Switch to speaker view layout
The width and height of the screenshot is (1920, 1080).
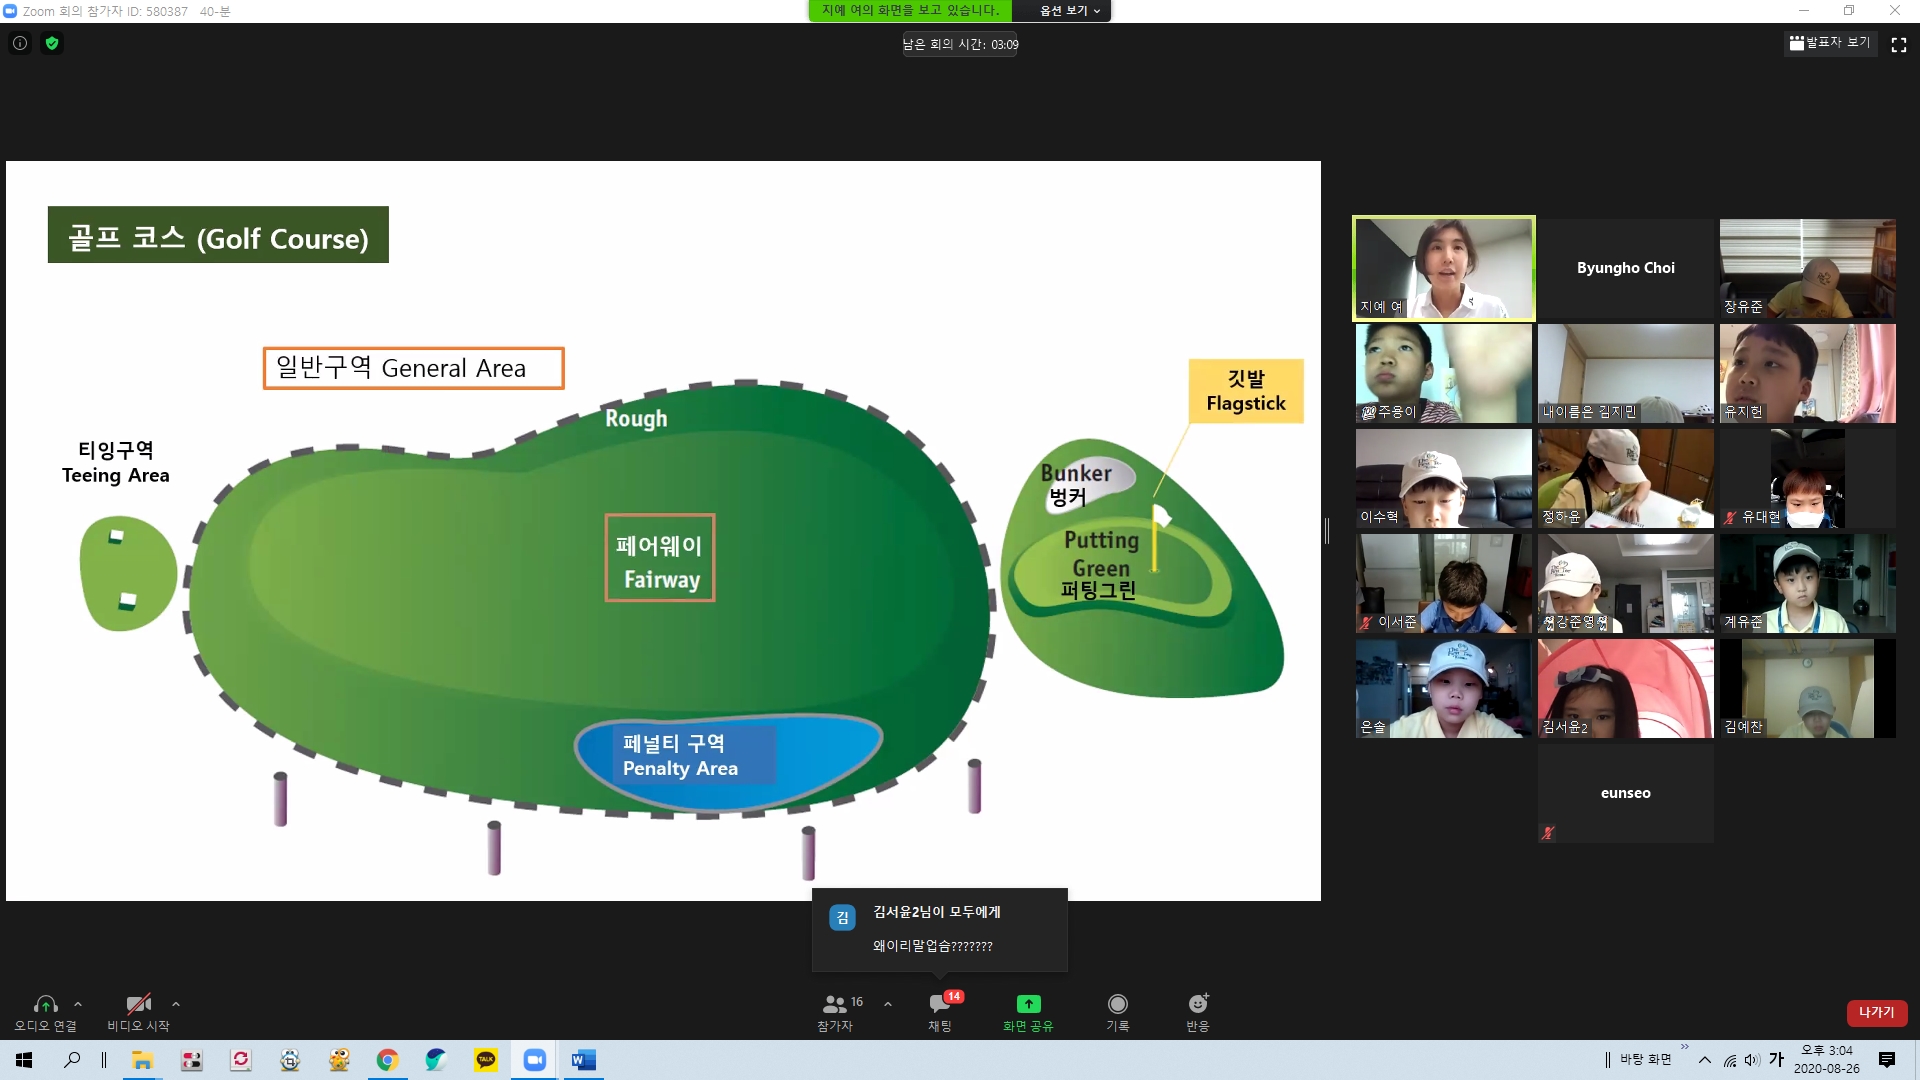(1830, 43)
